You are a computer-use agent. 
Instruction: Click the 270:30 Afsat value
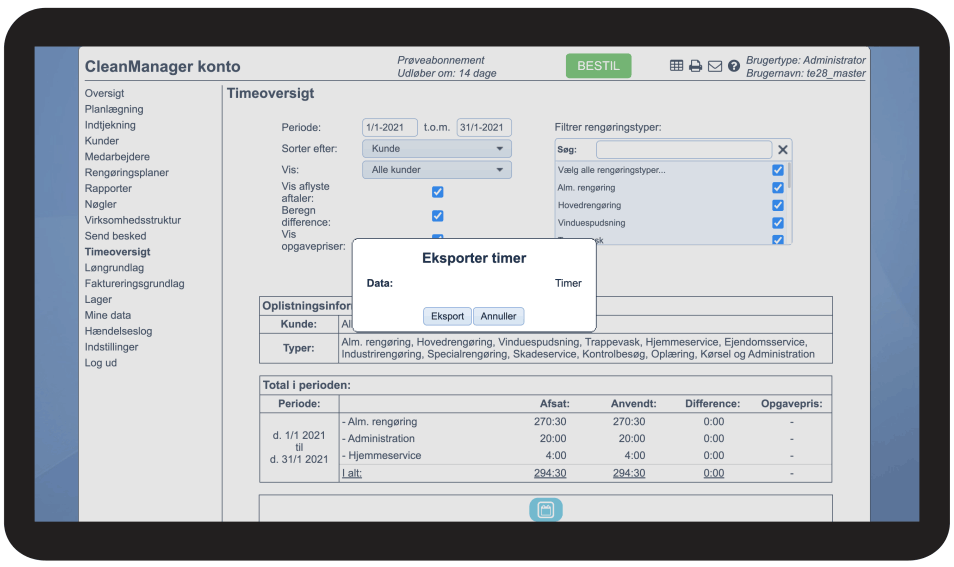tap(550, 421)
